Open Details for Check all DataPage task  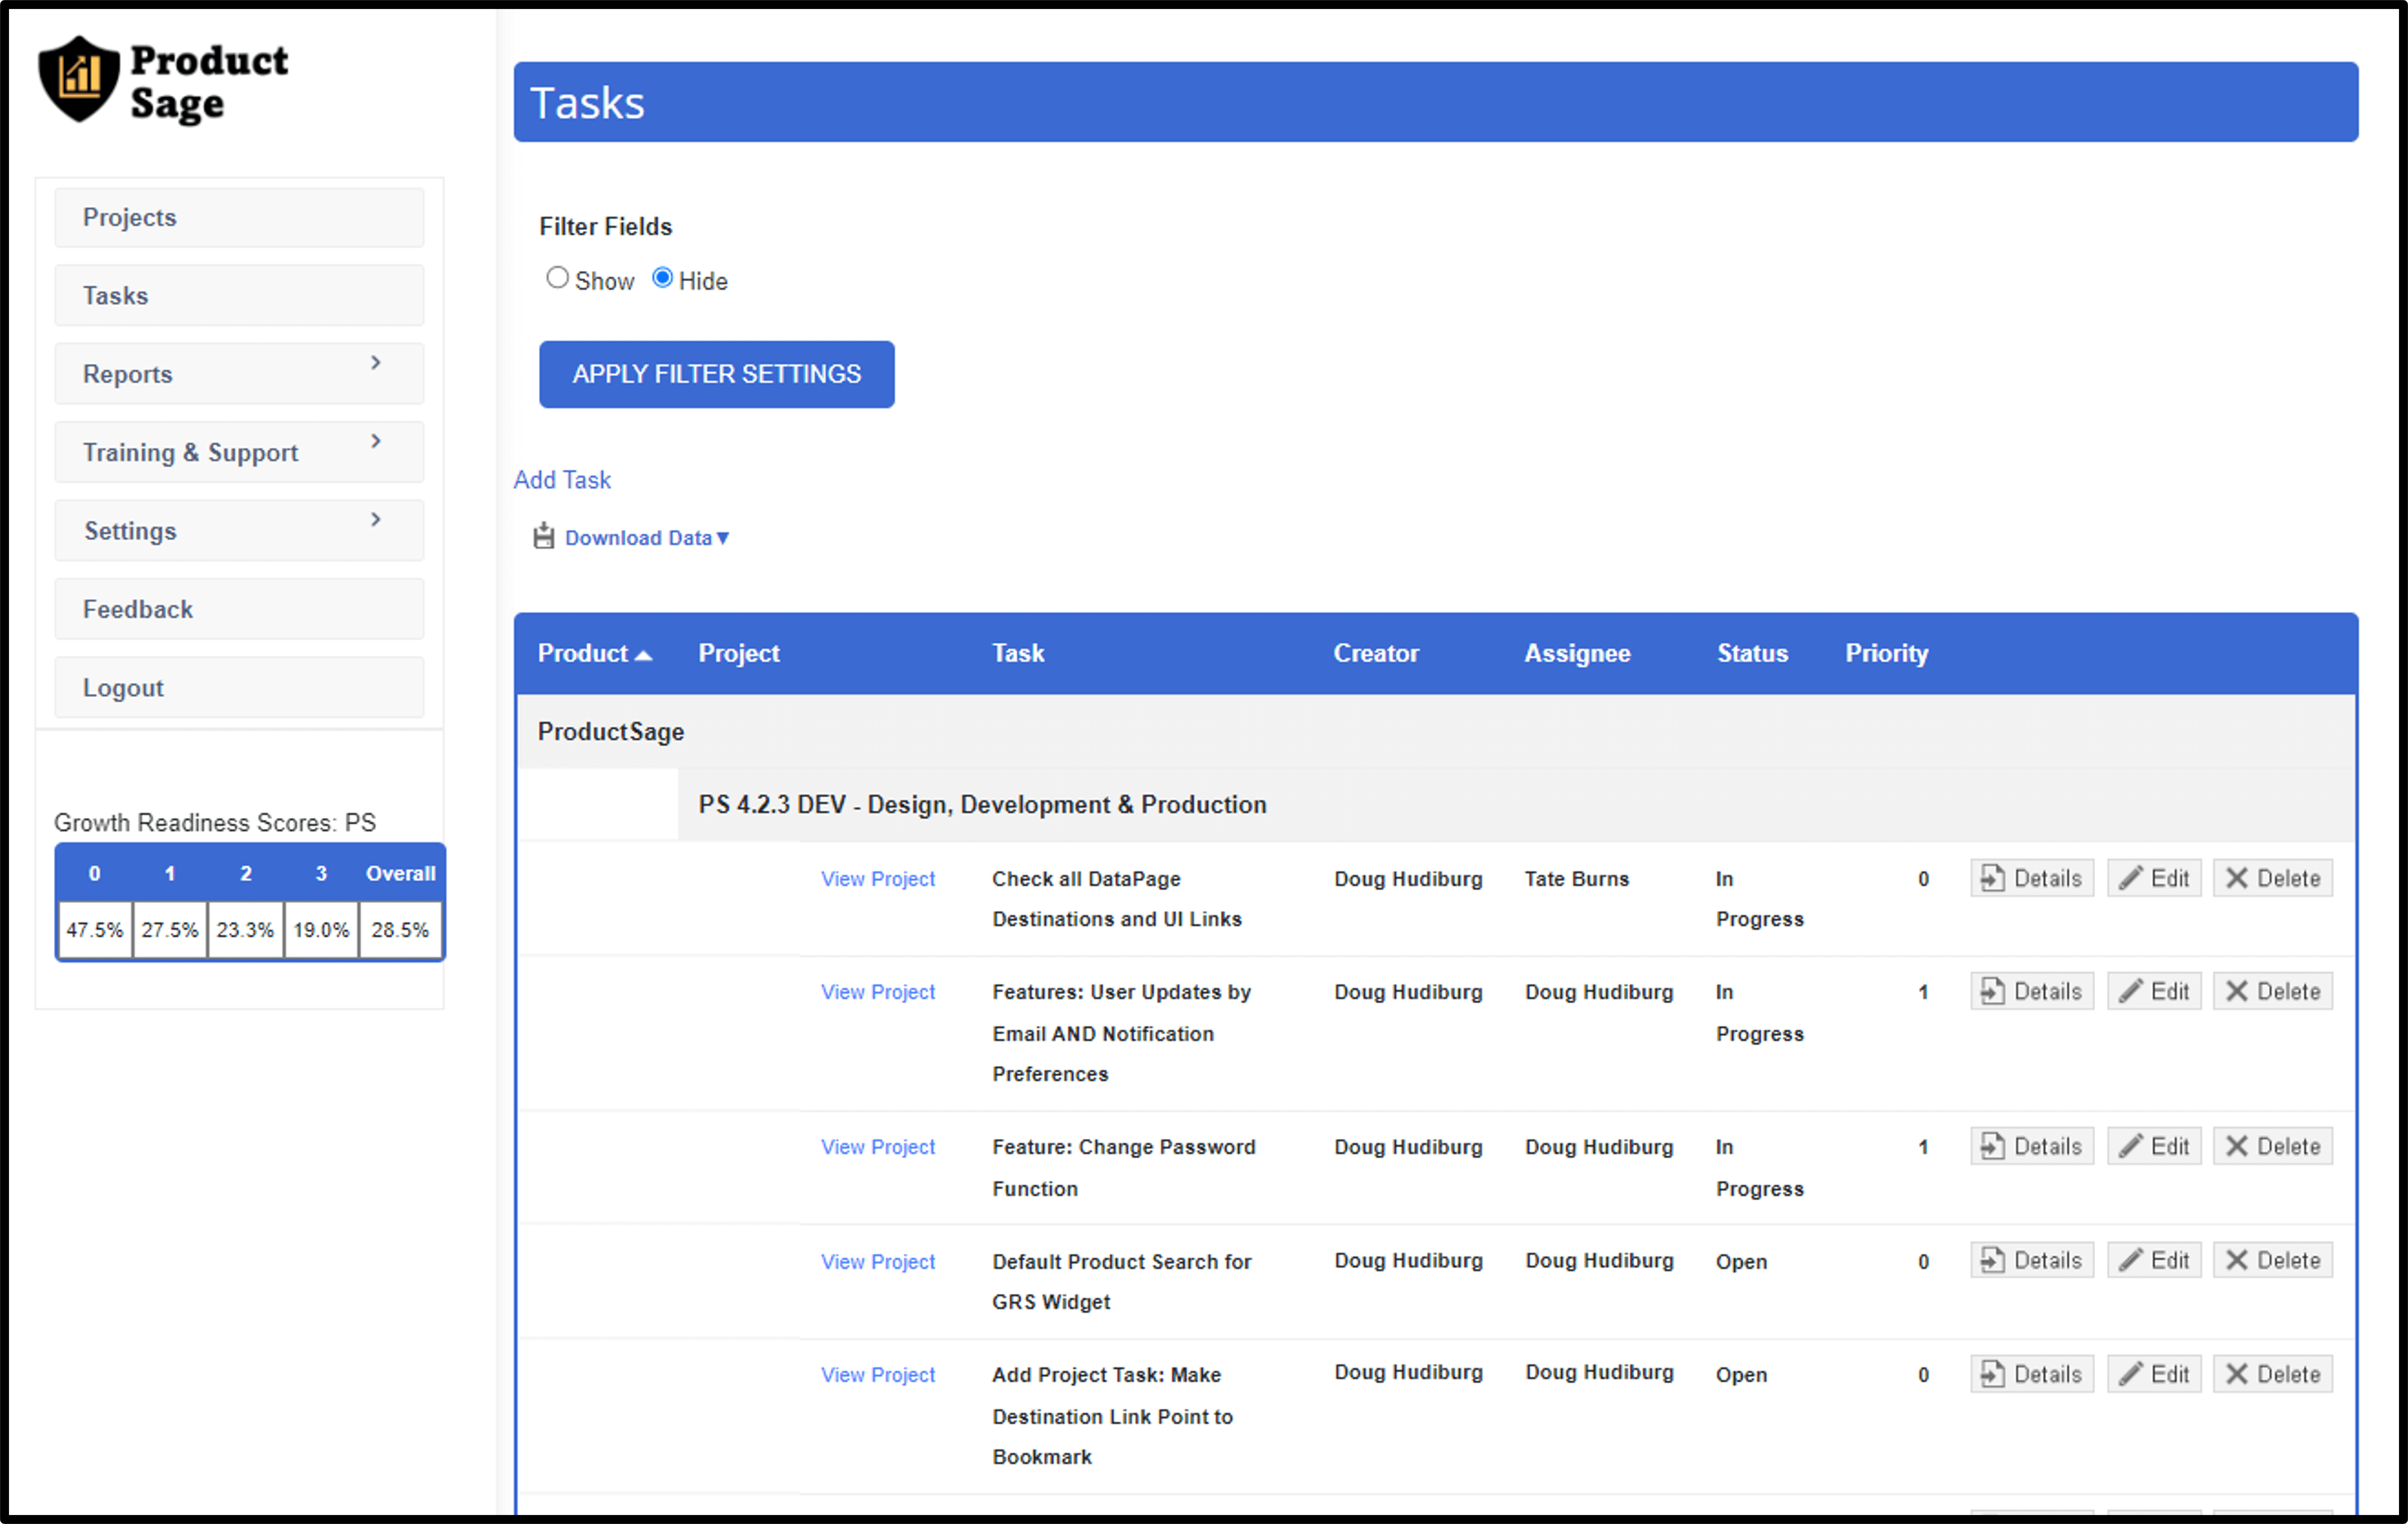pos(2032,878)
